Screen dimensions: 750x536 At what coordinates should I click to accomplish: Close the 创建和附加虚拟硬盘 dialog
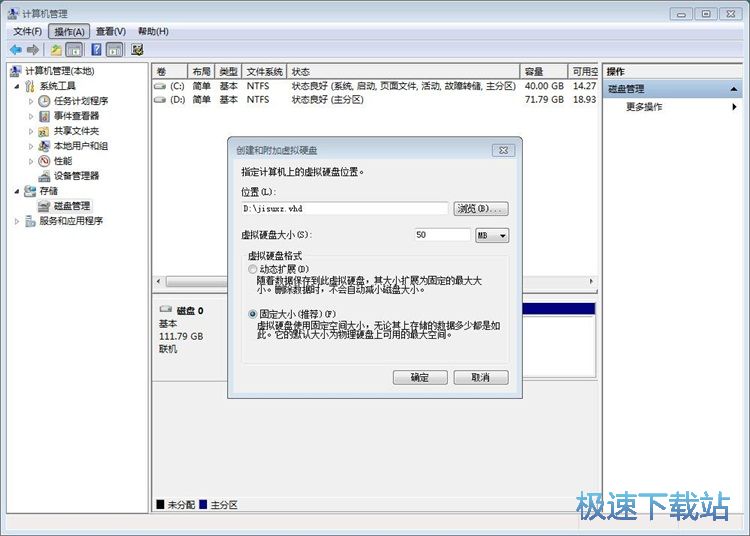[503, 150]
